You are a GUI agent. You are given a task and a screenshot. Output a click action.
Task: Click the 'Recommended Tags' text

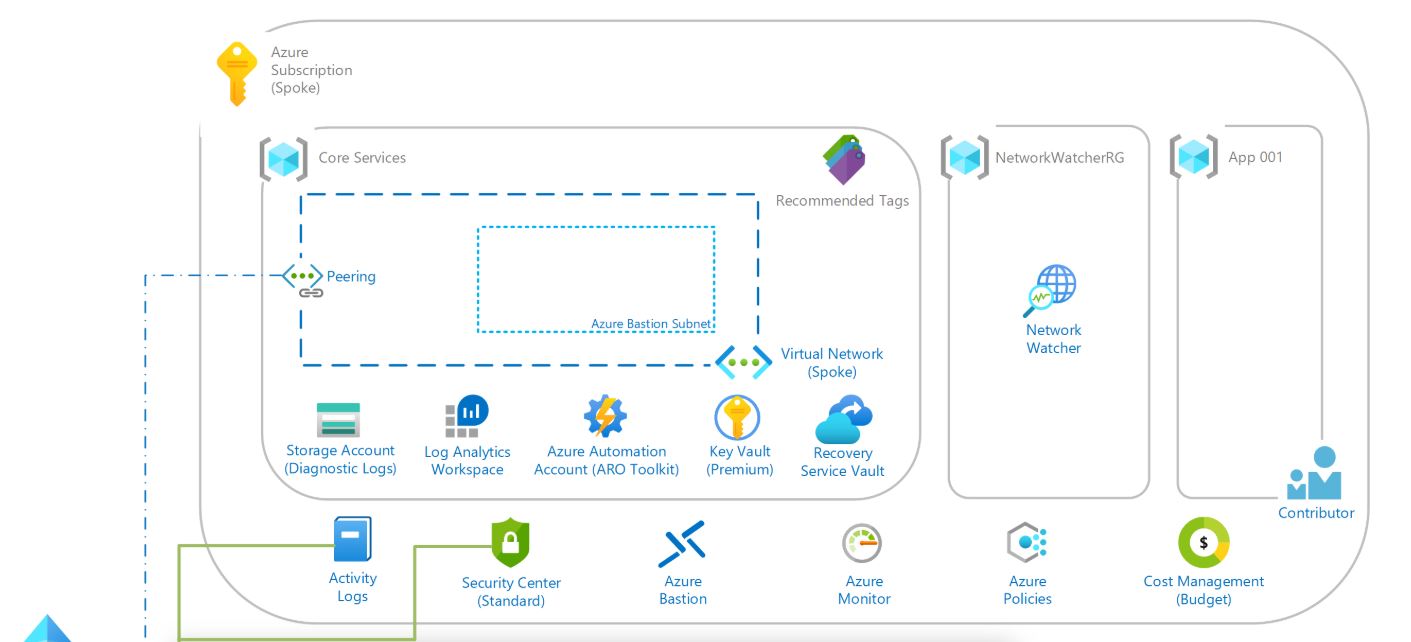point(842,200)
